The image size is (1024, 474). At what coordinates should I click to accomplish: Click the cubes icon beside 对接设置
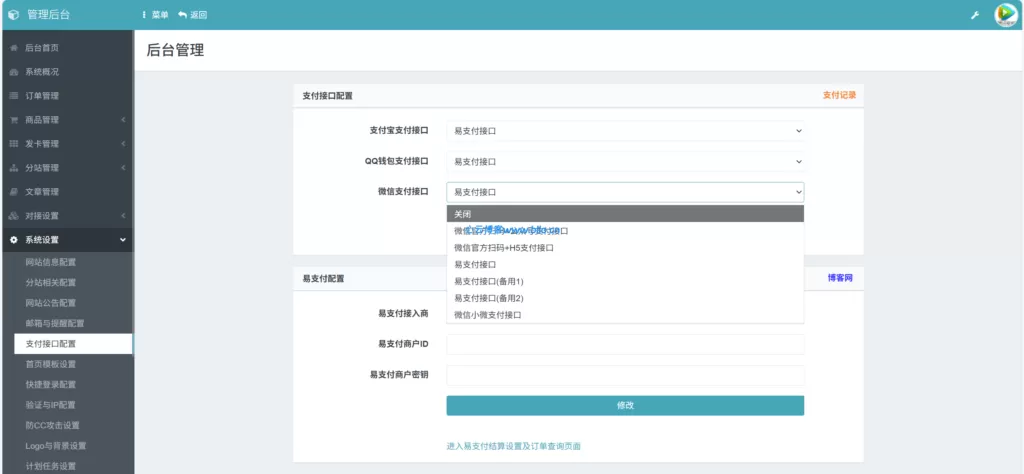14,216
